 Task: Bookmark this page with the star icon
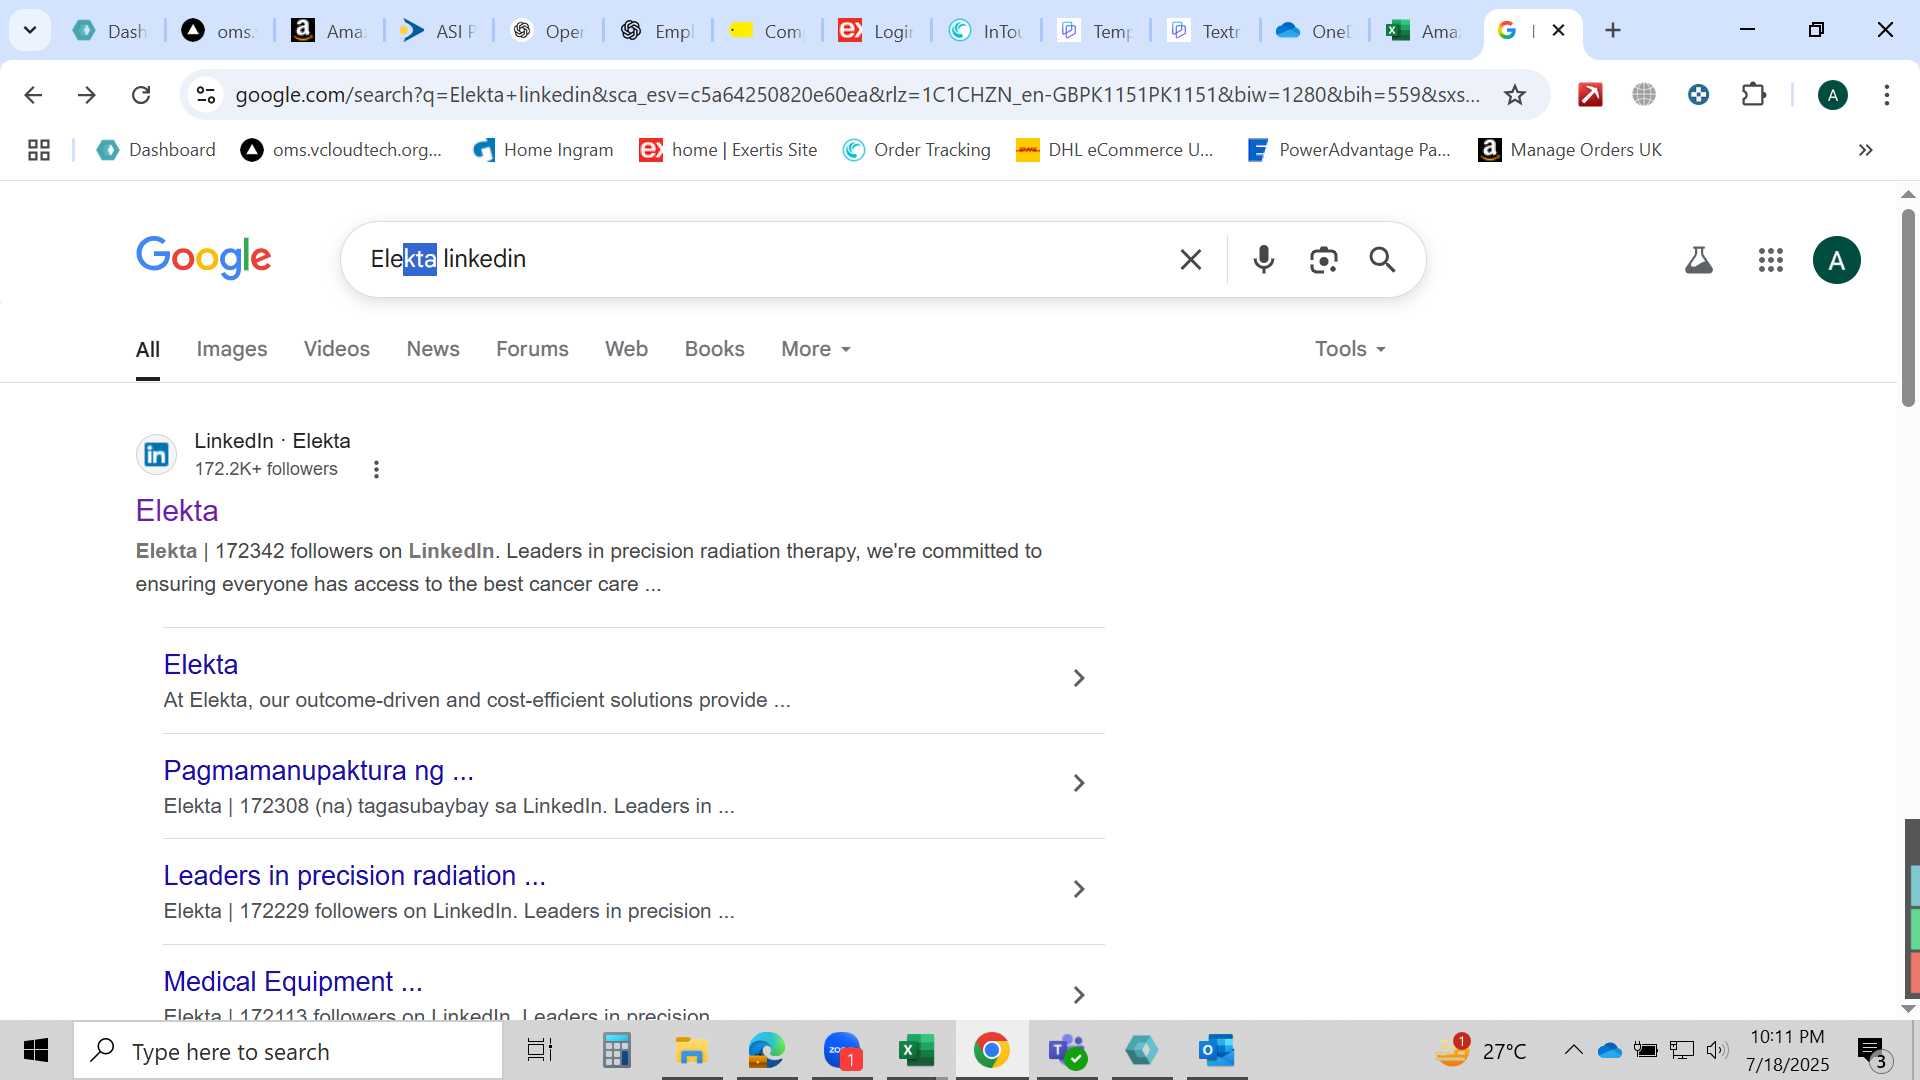(1515, 95)
